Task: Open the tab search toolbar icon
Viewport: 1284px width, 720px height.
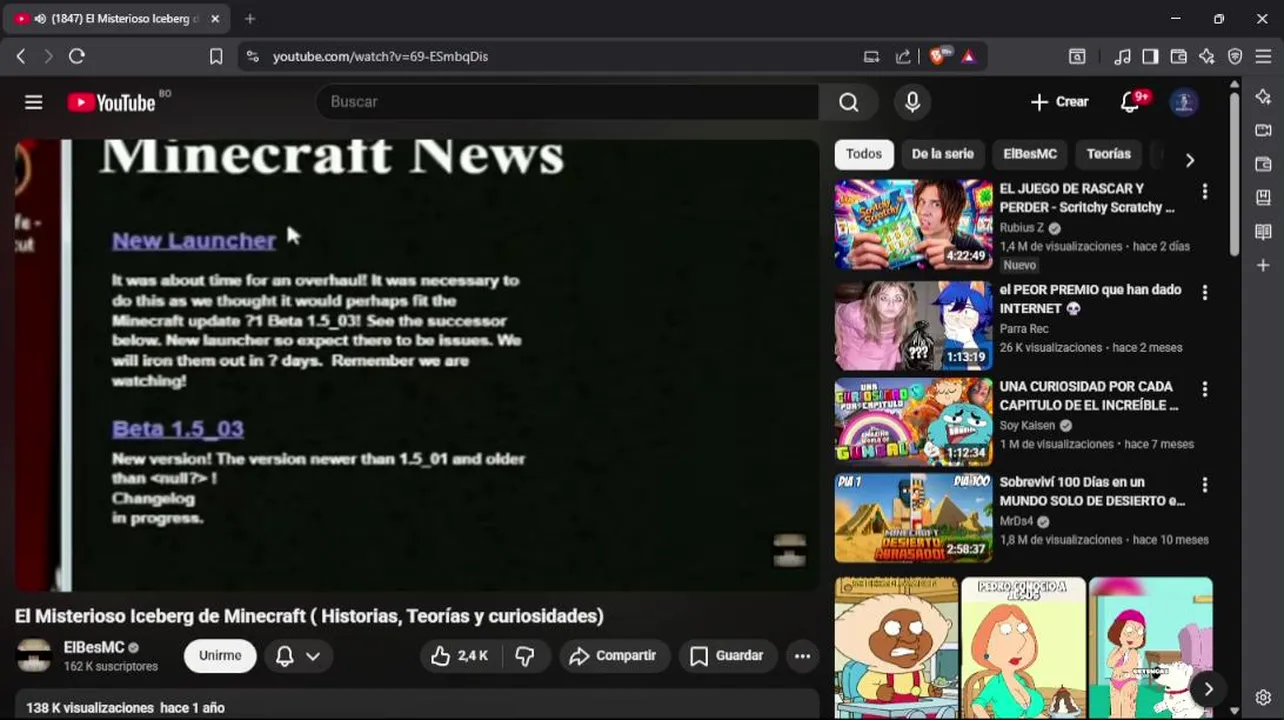Action: [x=1077, y=57]
